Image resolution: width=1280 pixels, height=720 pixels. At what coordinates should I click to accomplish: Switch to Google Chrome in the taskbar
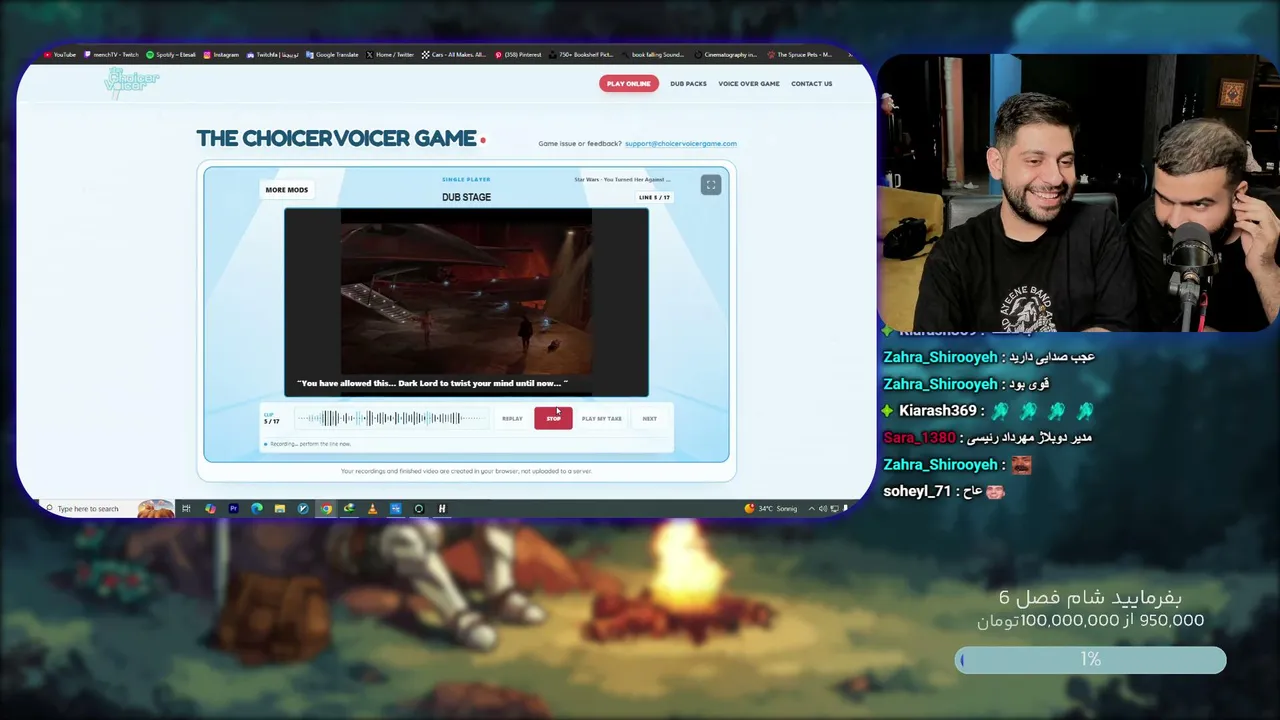pos(326,509)
